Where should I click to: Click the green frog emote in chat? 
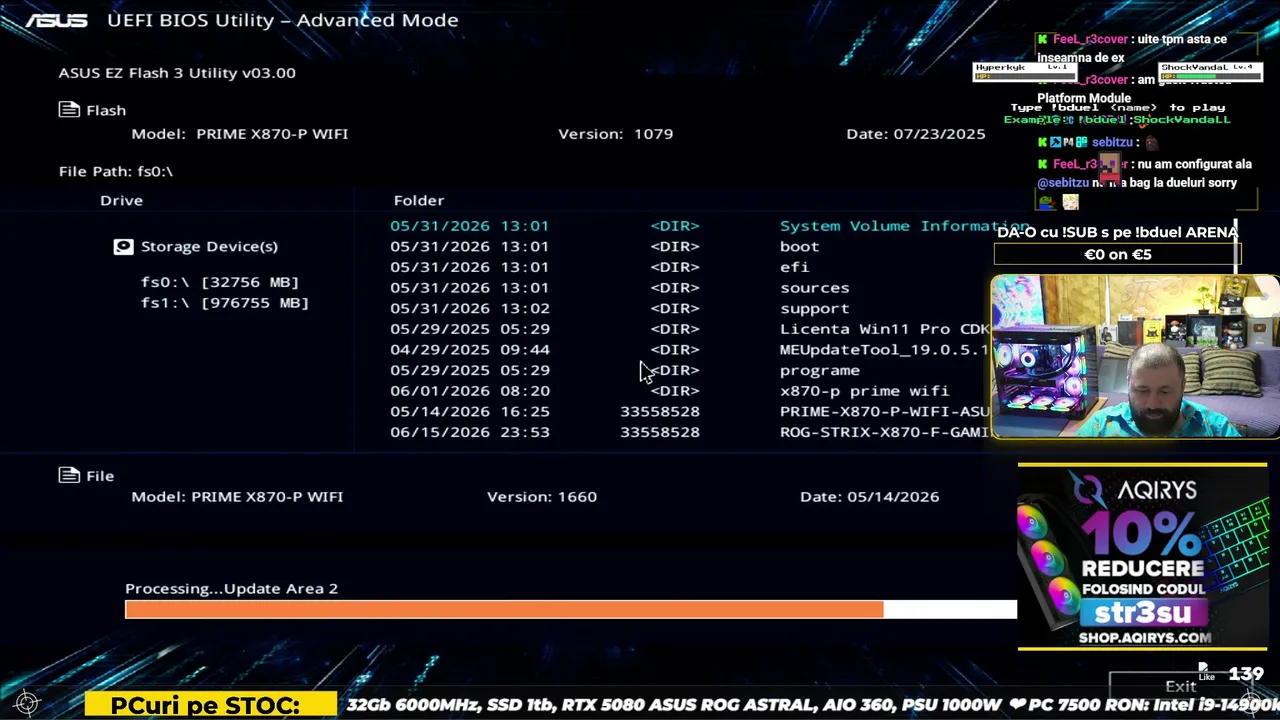[x=1046, y=202]
